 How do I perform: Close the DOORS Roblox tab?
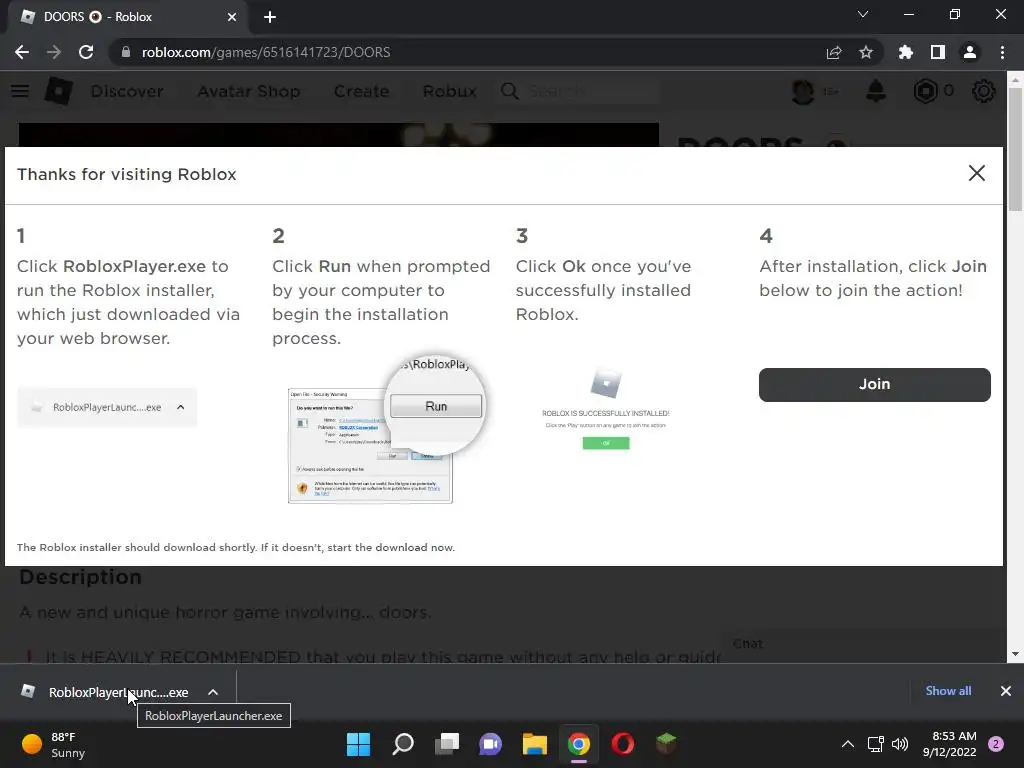pyautogui.click(x=232, y=17)
